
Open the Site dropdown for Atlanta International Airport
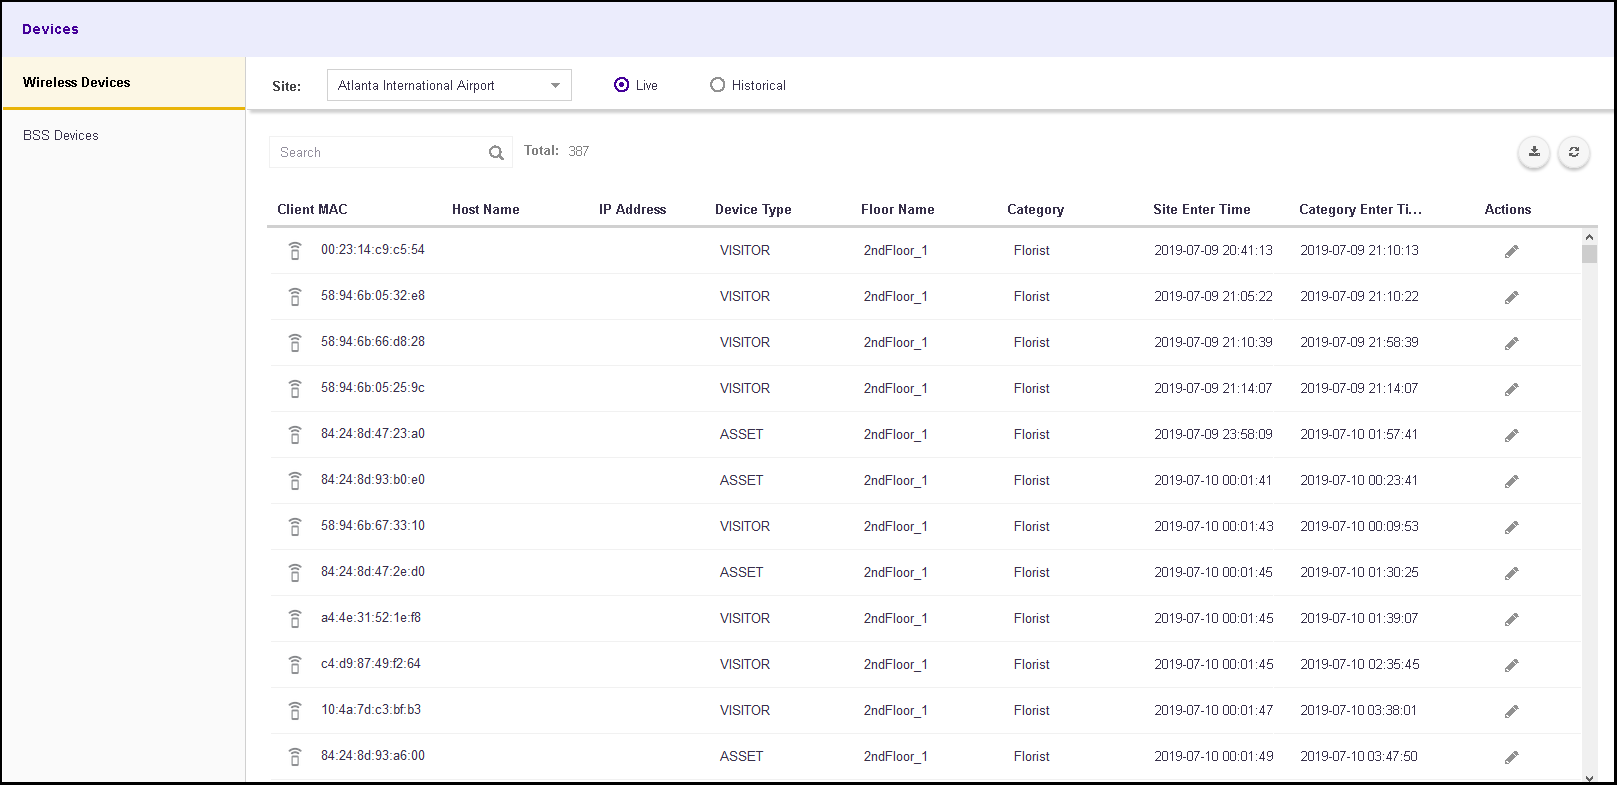click(449, 85)
